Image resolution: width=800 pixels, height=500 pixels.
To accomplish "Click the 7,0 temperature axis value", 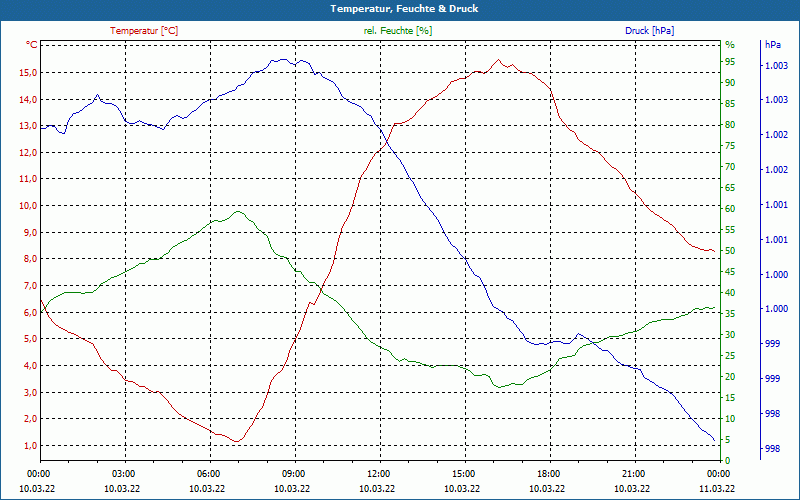I will click(x=30, y=285).
